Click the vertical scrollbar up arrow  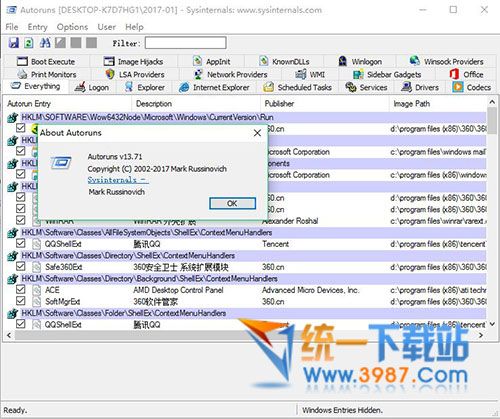pyautogui.click(x=492, y=101)
